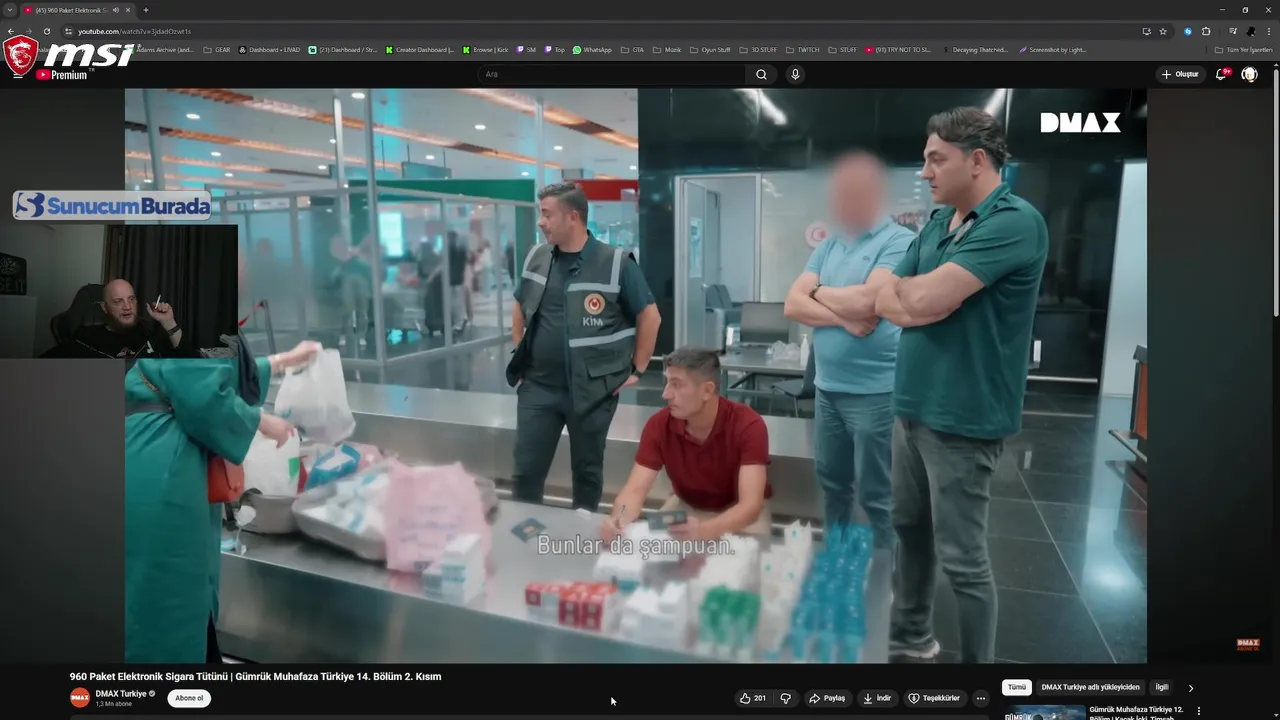Open YouTube notifications bell
The height and width of the screenshot is (720, 1280).
(1221, 74)
